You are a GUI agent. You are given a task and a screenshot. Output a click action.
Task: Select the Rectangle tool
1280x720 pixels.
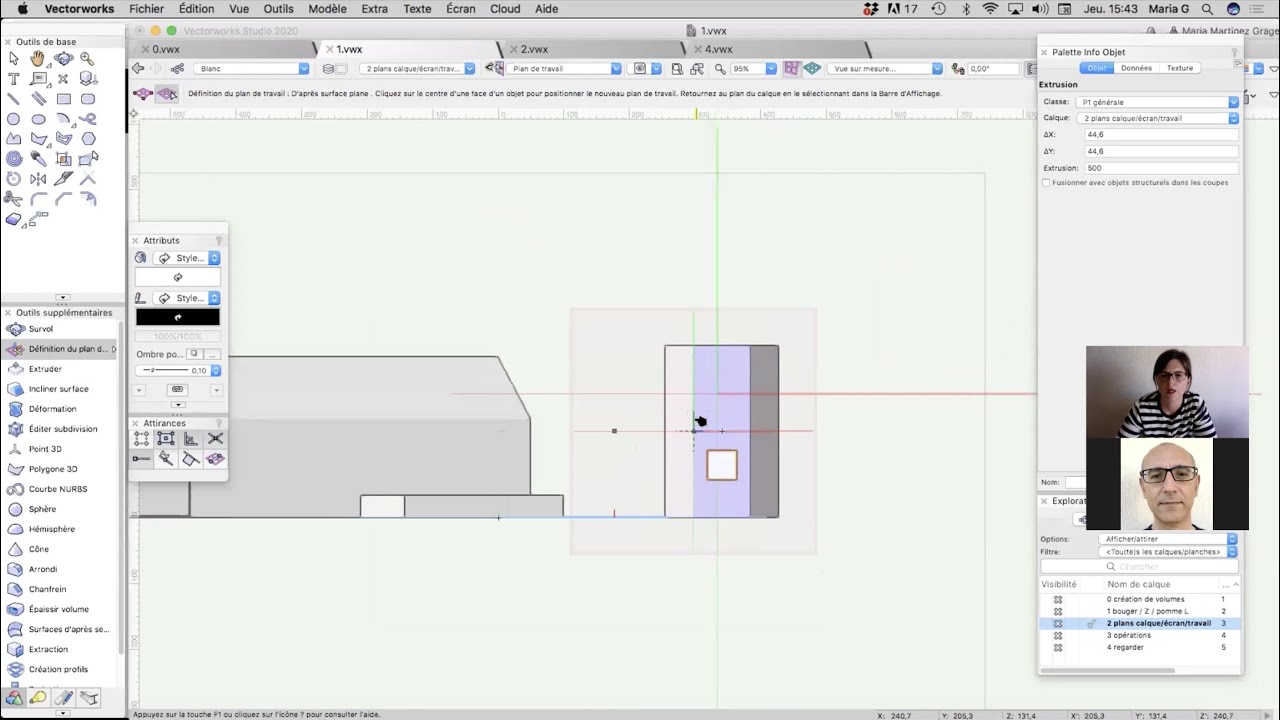click(63, 99)
